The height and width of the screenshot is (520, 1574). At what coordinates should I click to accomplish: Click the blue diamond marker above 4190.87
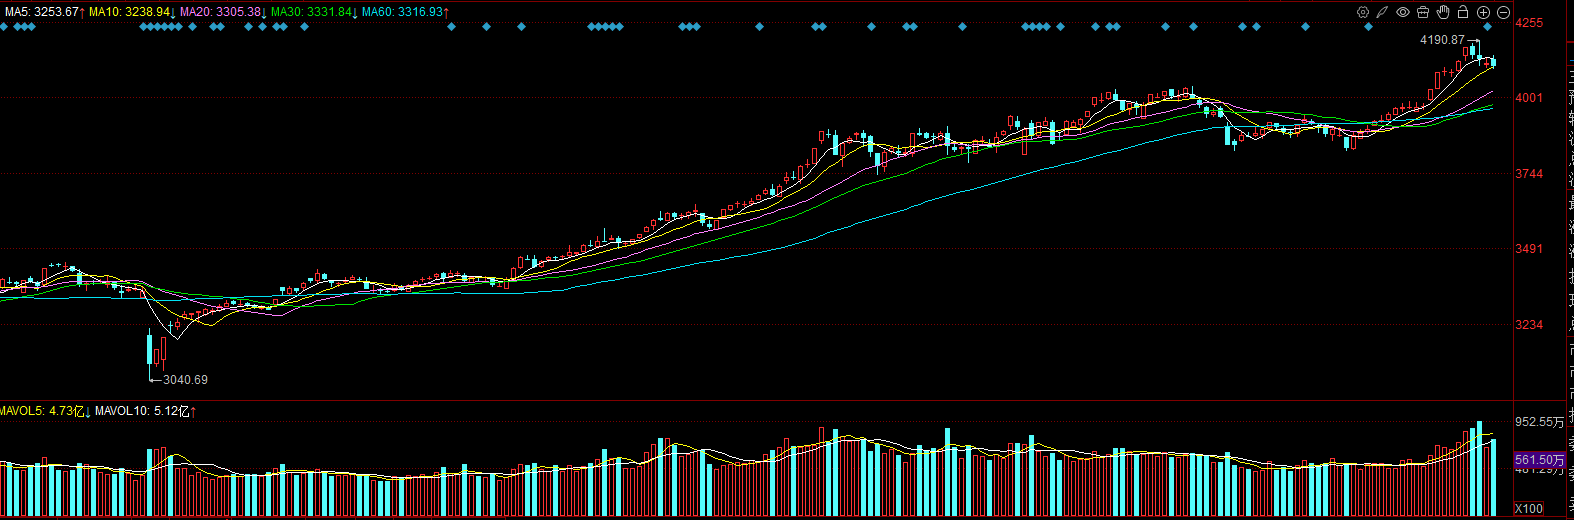click(1487, 27)
